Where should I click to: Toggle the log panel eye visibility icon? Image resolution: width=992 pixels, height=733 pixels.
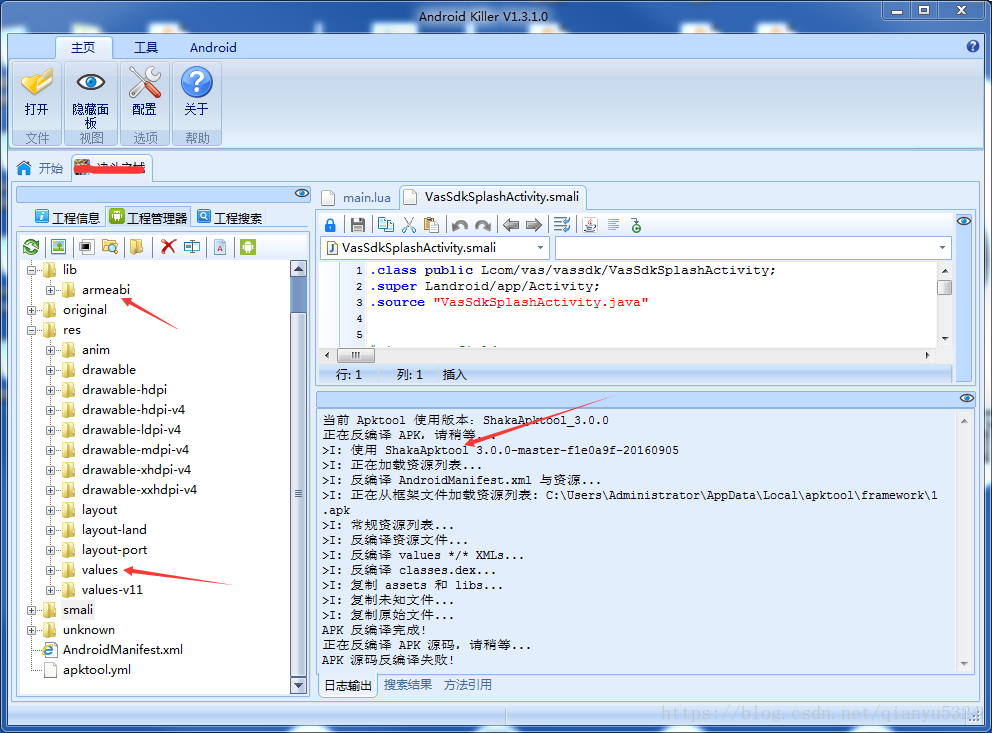click(967, 398)
